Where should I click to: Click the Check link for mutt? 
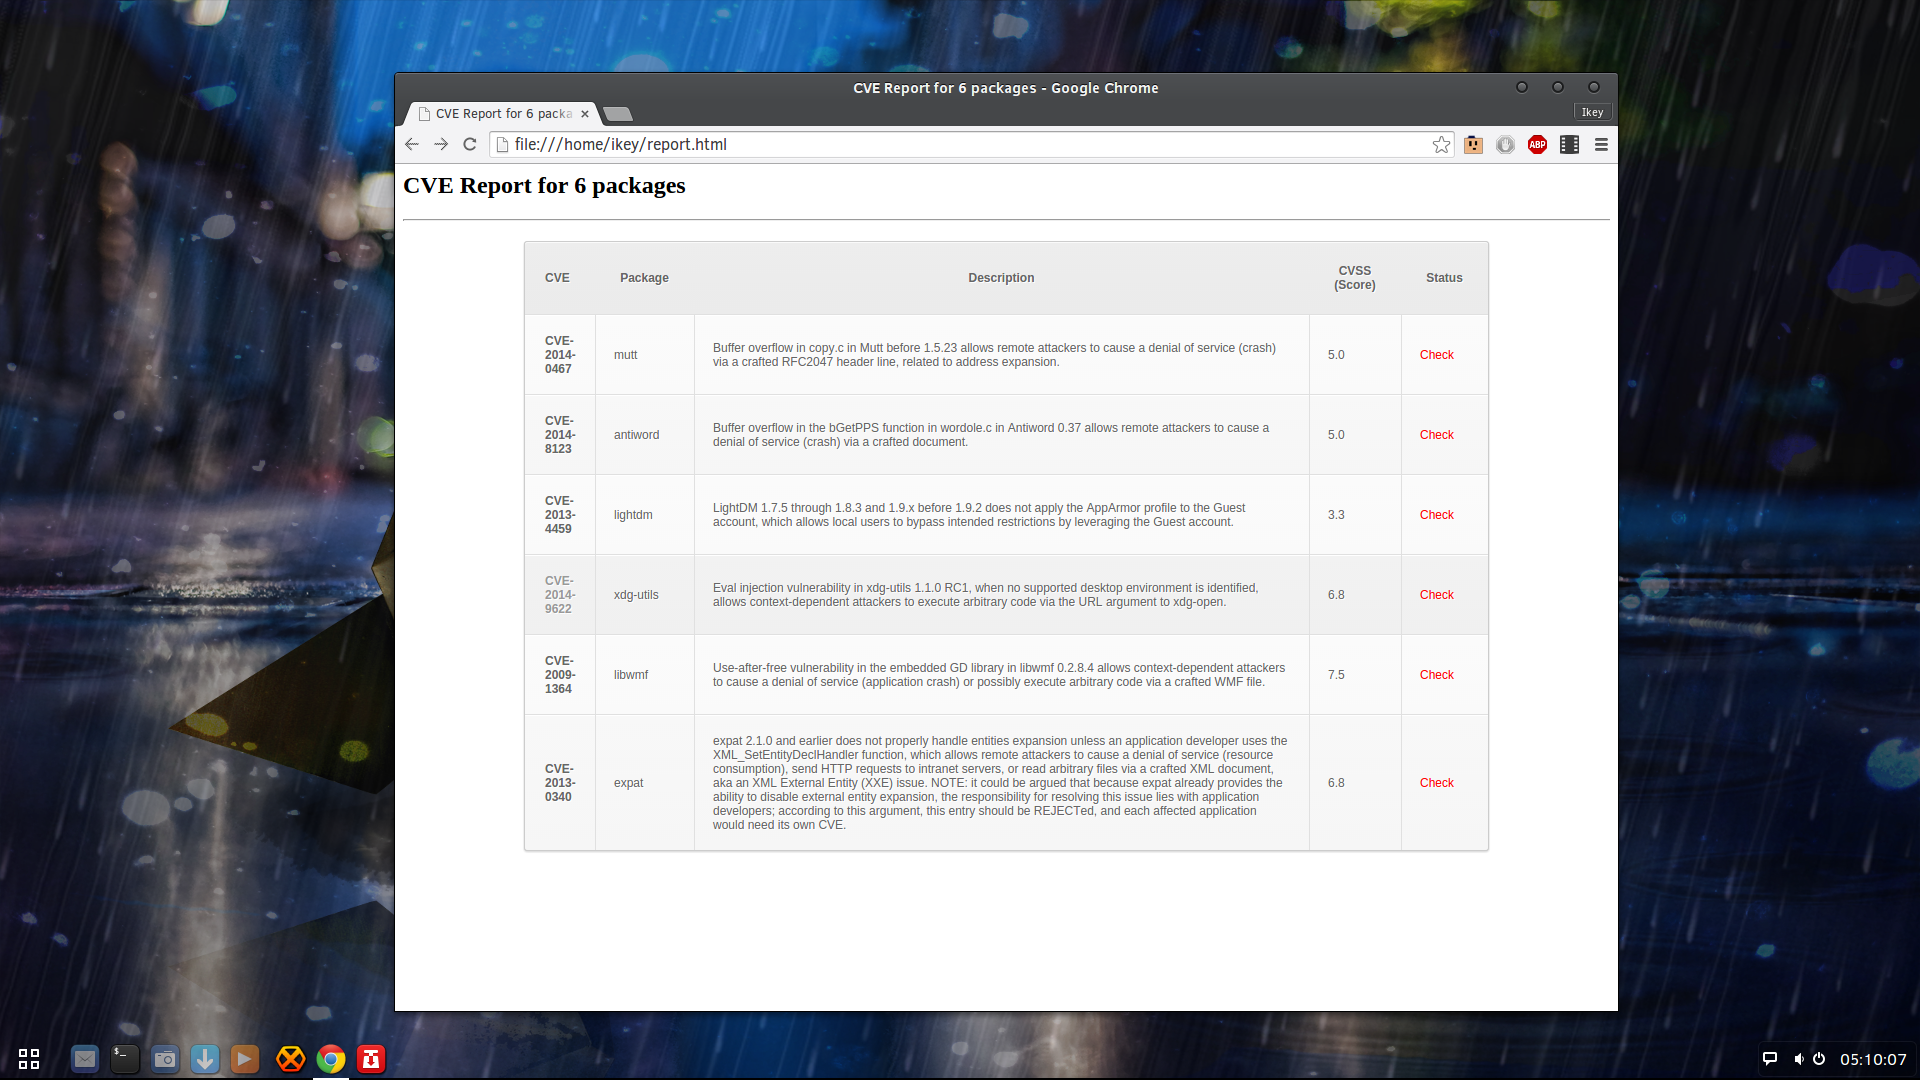[1436, 355]
